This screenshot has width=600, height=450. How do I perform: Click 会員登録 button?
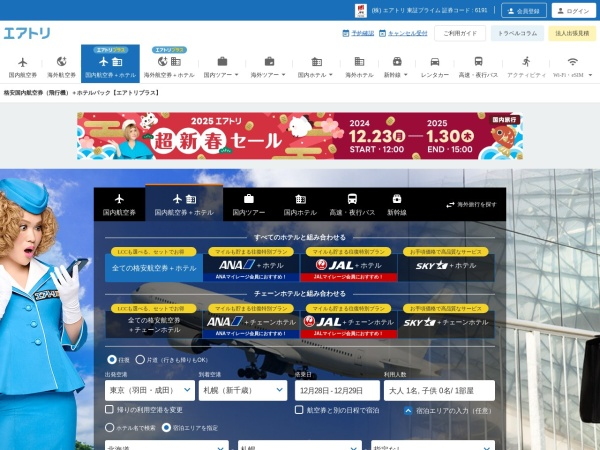coord(523,11)
